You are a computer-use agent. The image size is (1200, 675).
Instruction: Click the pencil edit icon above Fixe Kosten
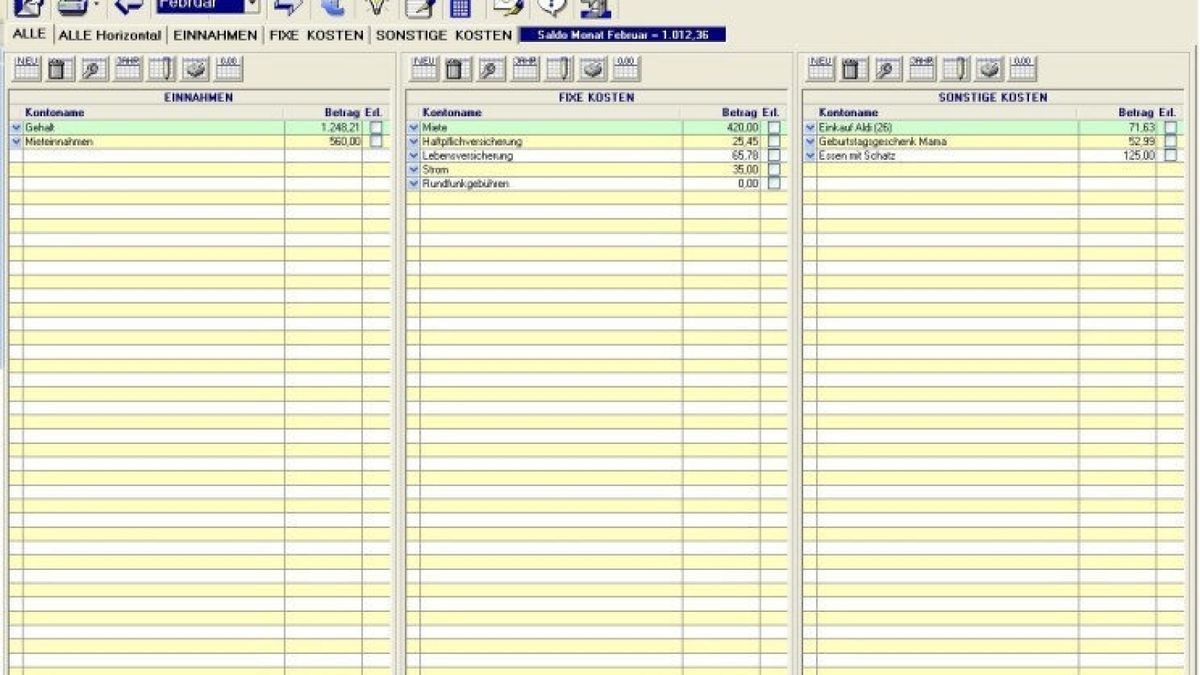559,68
